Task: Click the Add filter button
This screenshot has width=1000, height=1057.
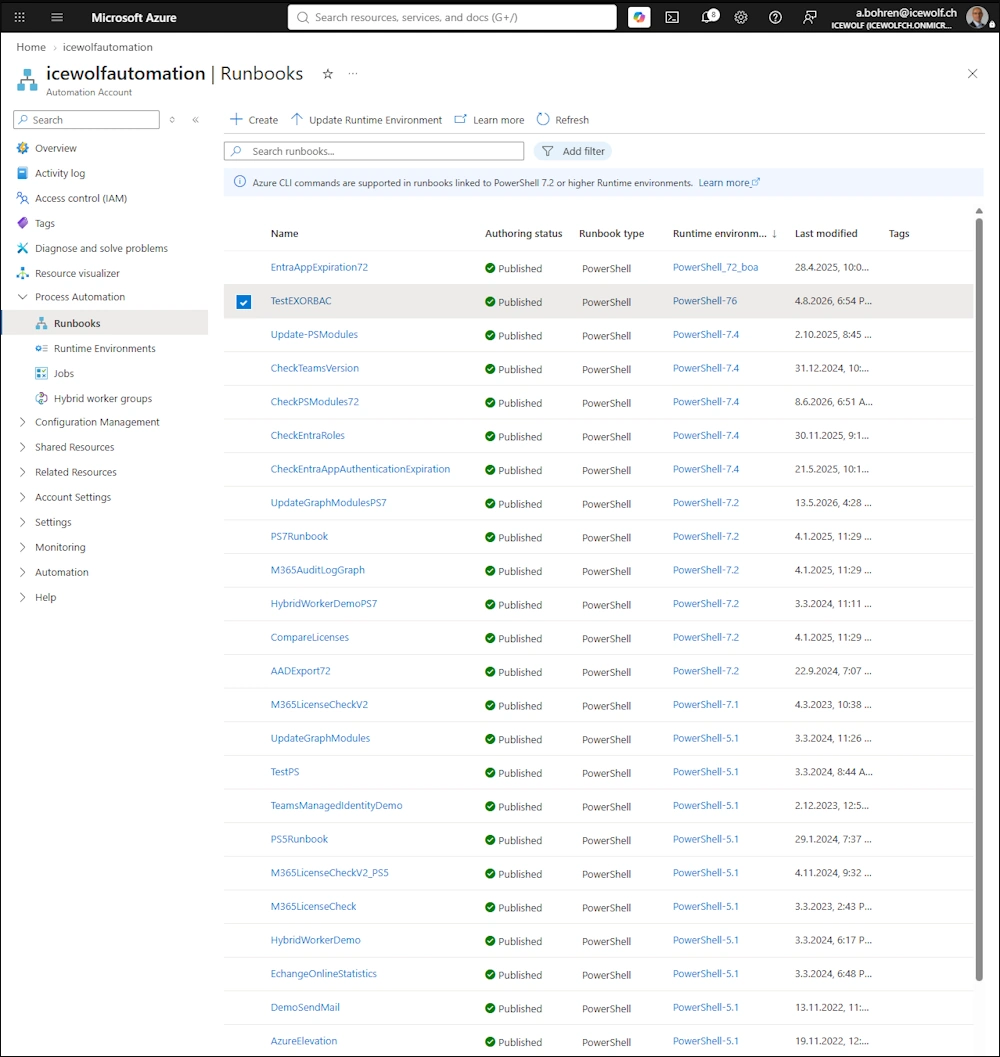Action: (573, 151)
